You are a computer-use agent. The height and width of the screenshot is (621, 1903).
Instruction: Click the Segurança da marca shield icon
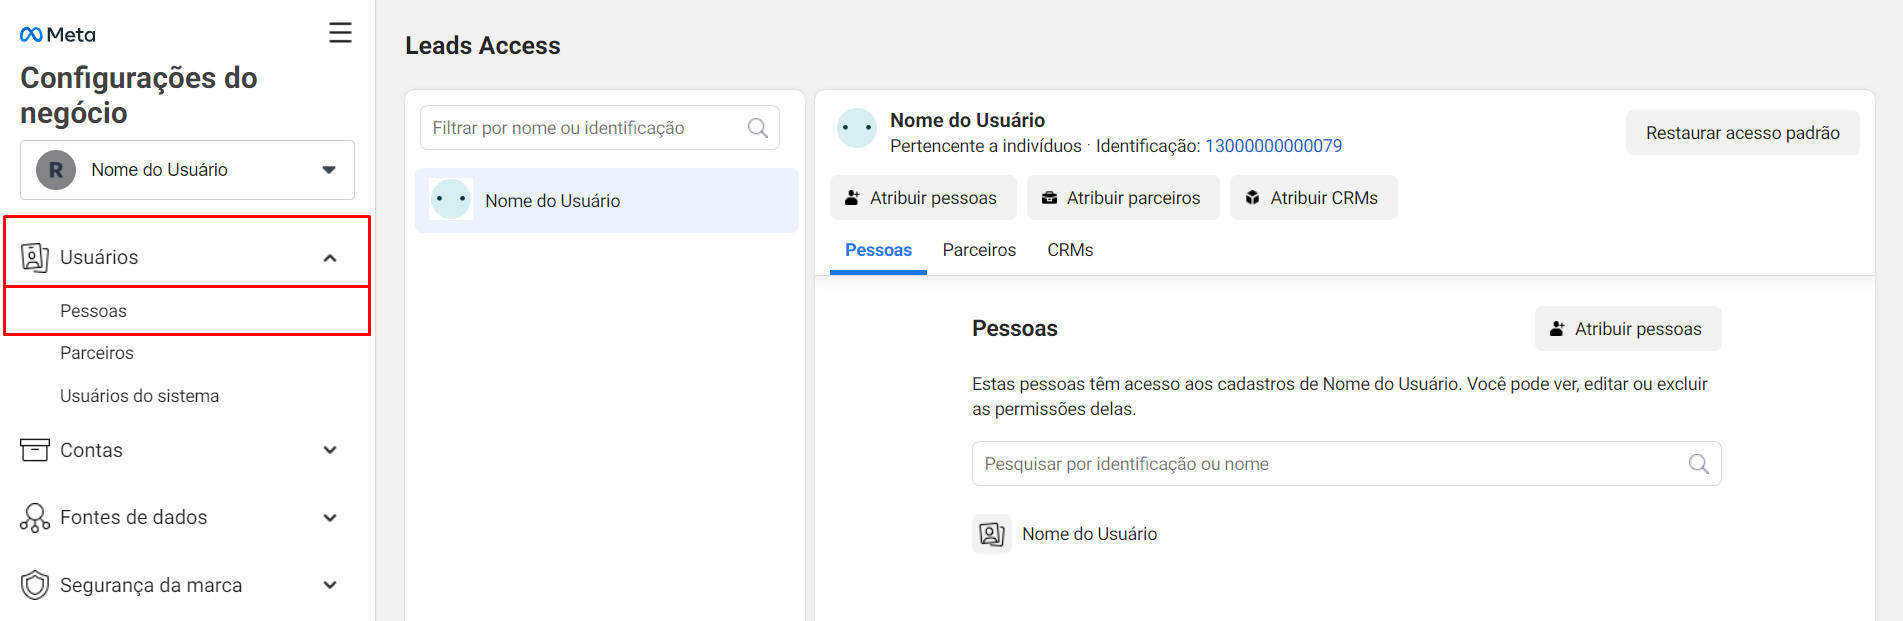(x=35, y=585)
